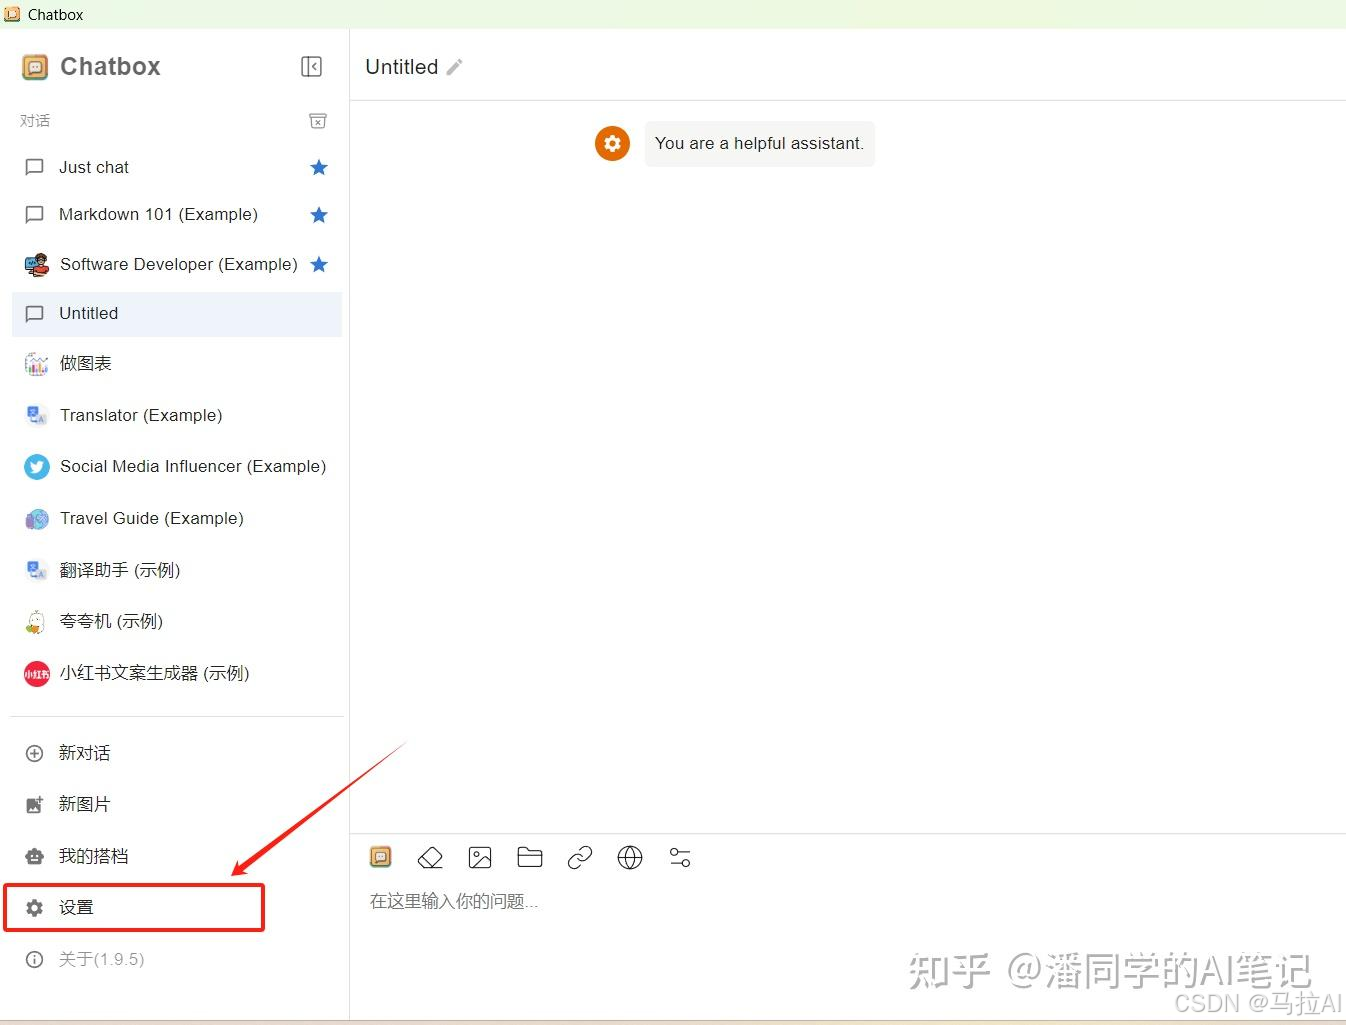Open 夸夸机 (示例) conversation

pos(177,621)
